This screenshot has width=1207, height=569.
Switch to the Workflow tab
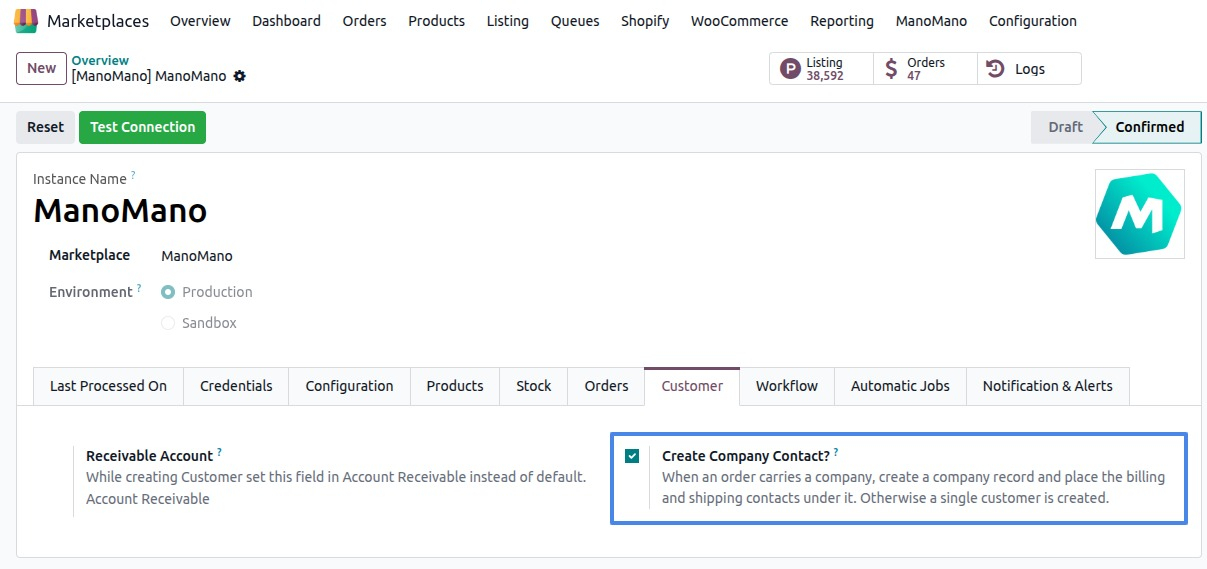pyautogui.click(x=787, y=386)
